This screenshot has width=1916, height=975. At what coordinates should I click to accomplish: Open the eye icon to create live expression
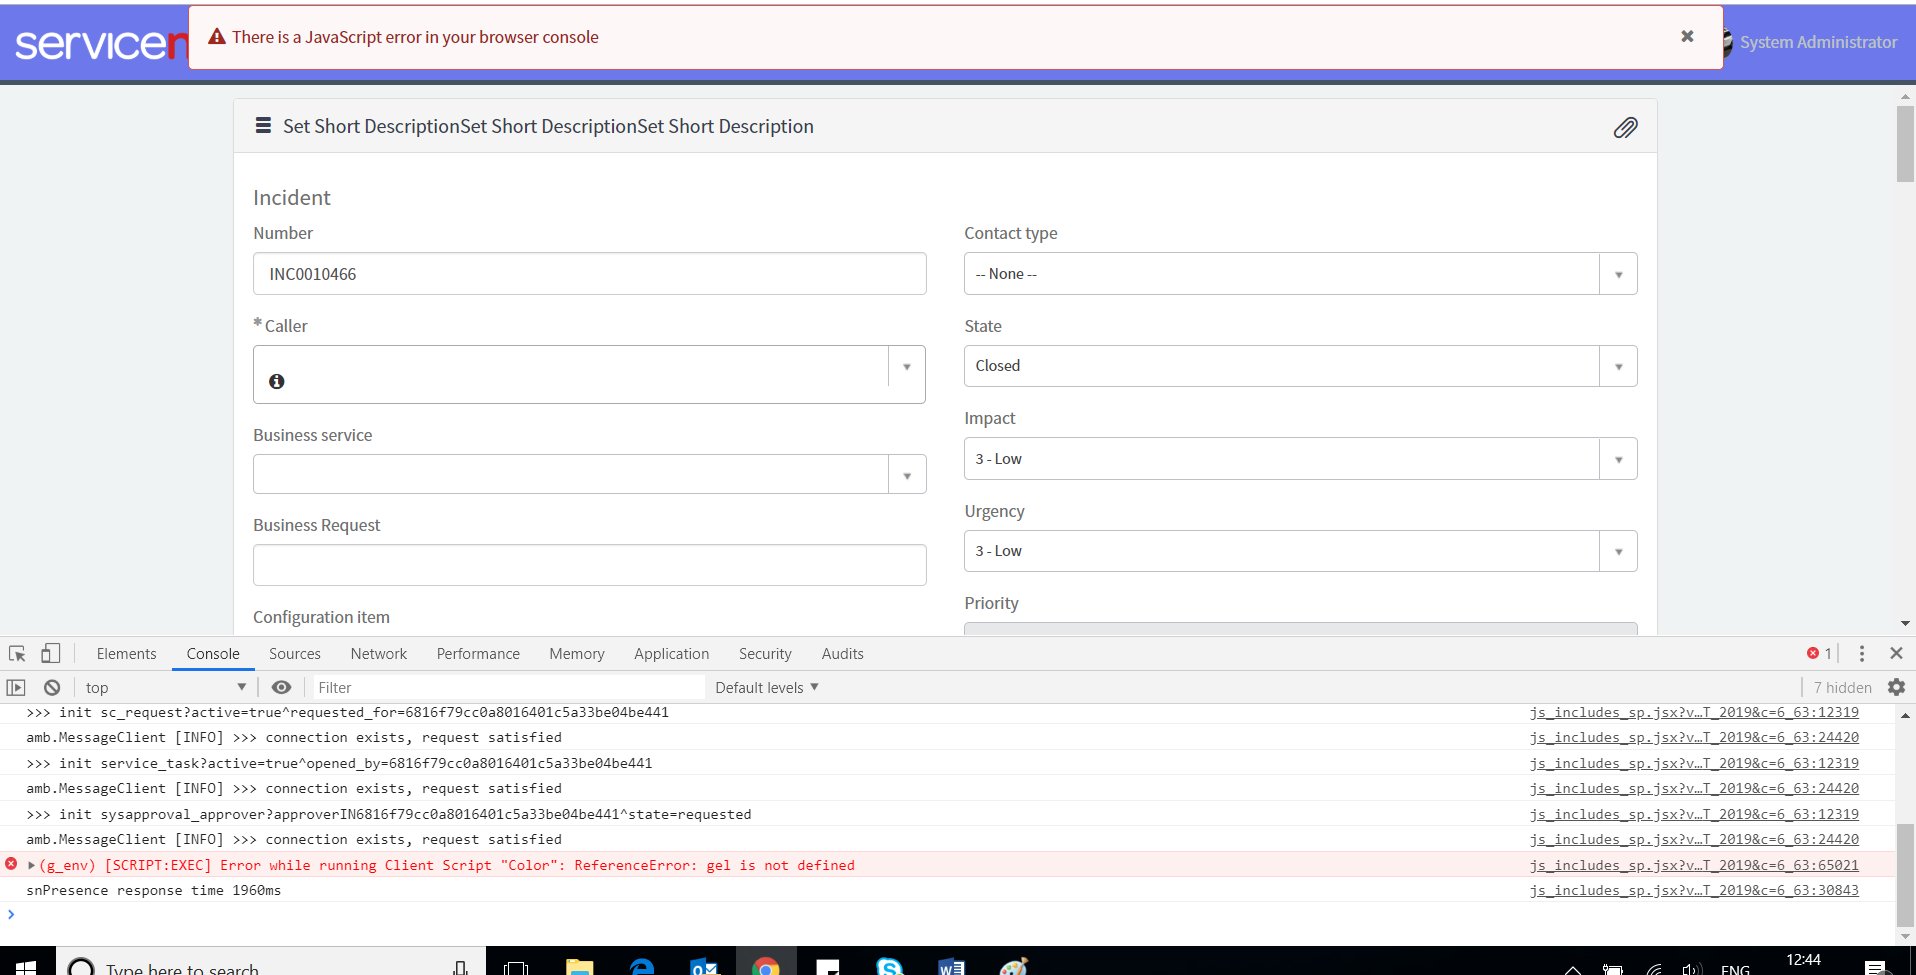click(281, 687)
